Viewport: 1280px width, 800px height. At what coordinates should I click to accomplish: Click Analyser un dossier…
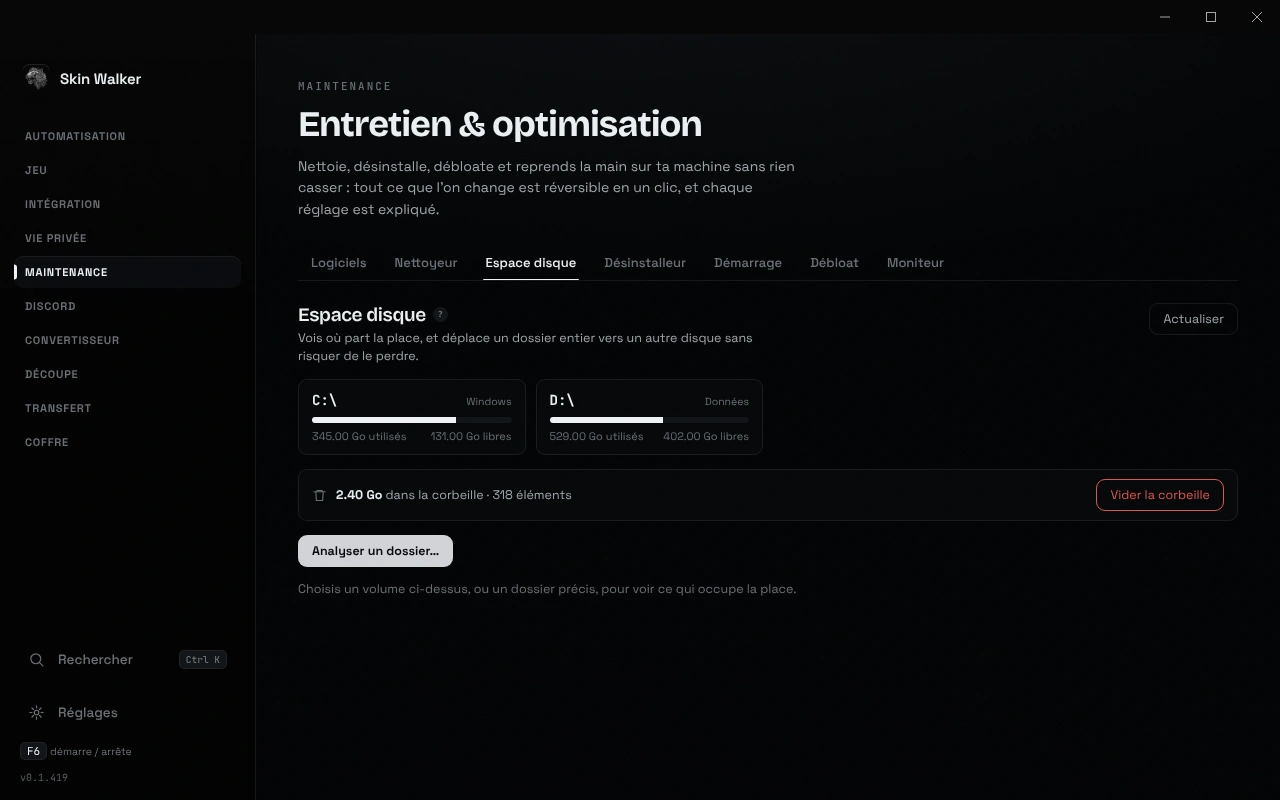375,551
